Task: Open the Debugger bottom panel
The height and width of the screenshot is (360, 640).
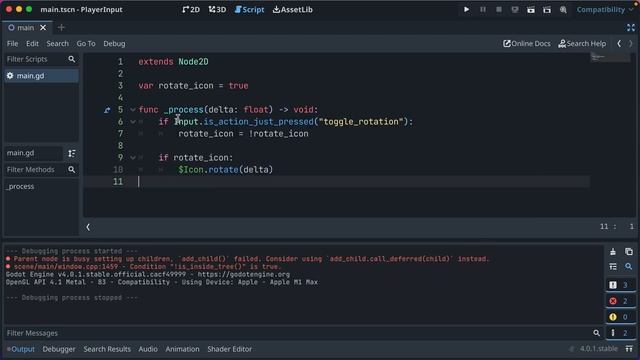Action: point(59,349)
